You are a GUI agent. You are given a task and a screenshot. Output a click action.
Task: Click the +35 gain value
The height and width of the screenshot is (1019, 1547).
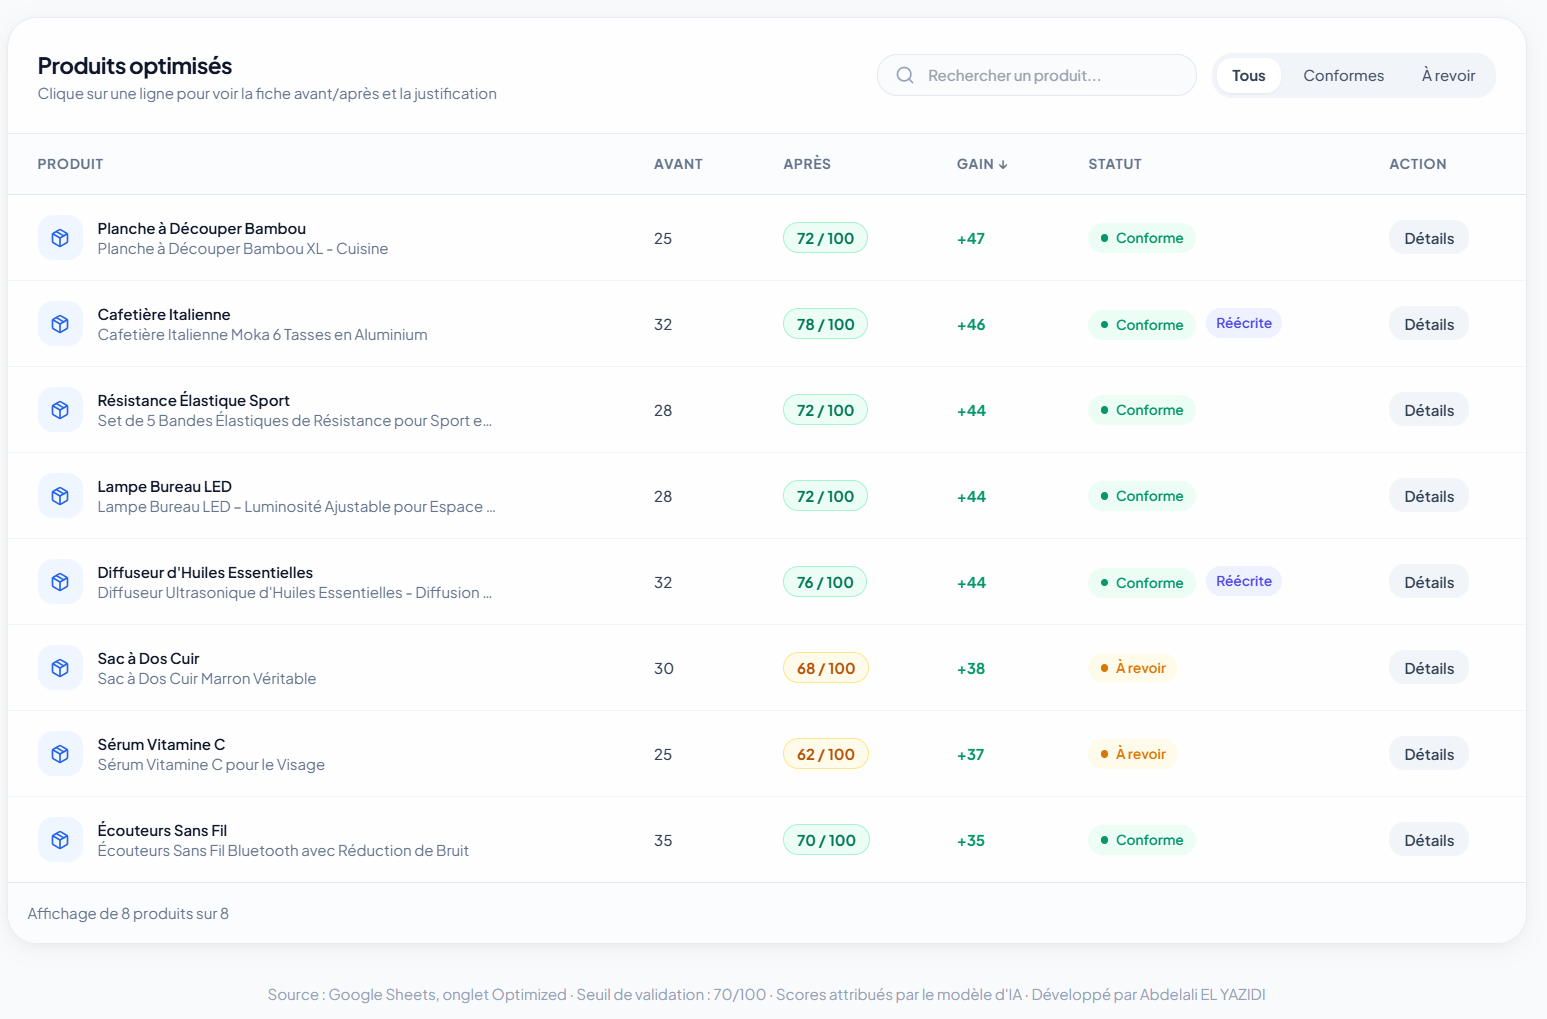[x=970, y=841]
